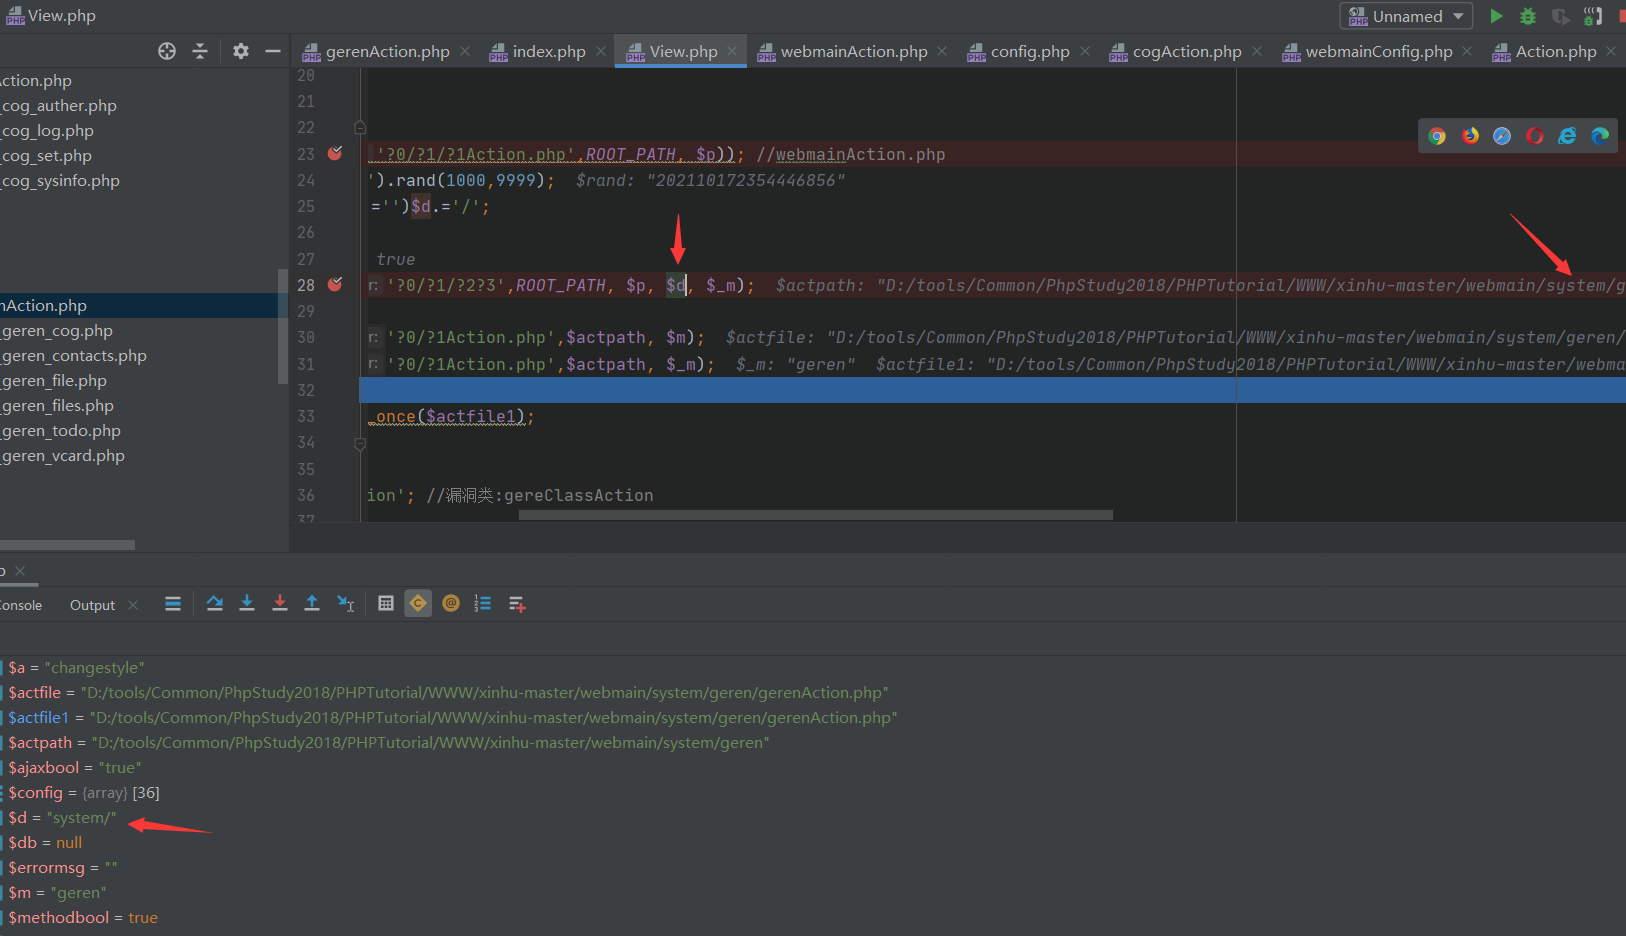Close the gerenAction.php tab
The width and height of the screenshot is (1626, 936).
pos(465,51)
